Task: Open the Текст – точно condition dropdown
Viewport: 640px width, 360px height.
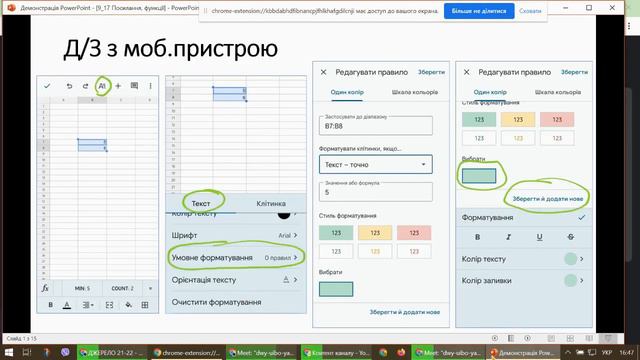Action: [376, 164]
